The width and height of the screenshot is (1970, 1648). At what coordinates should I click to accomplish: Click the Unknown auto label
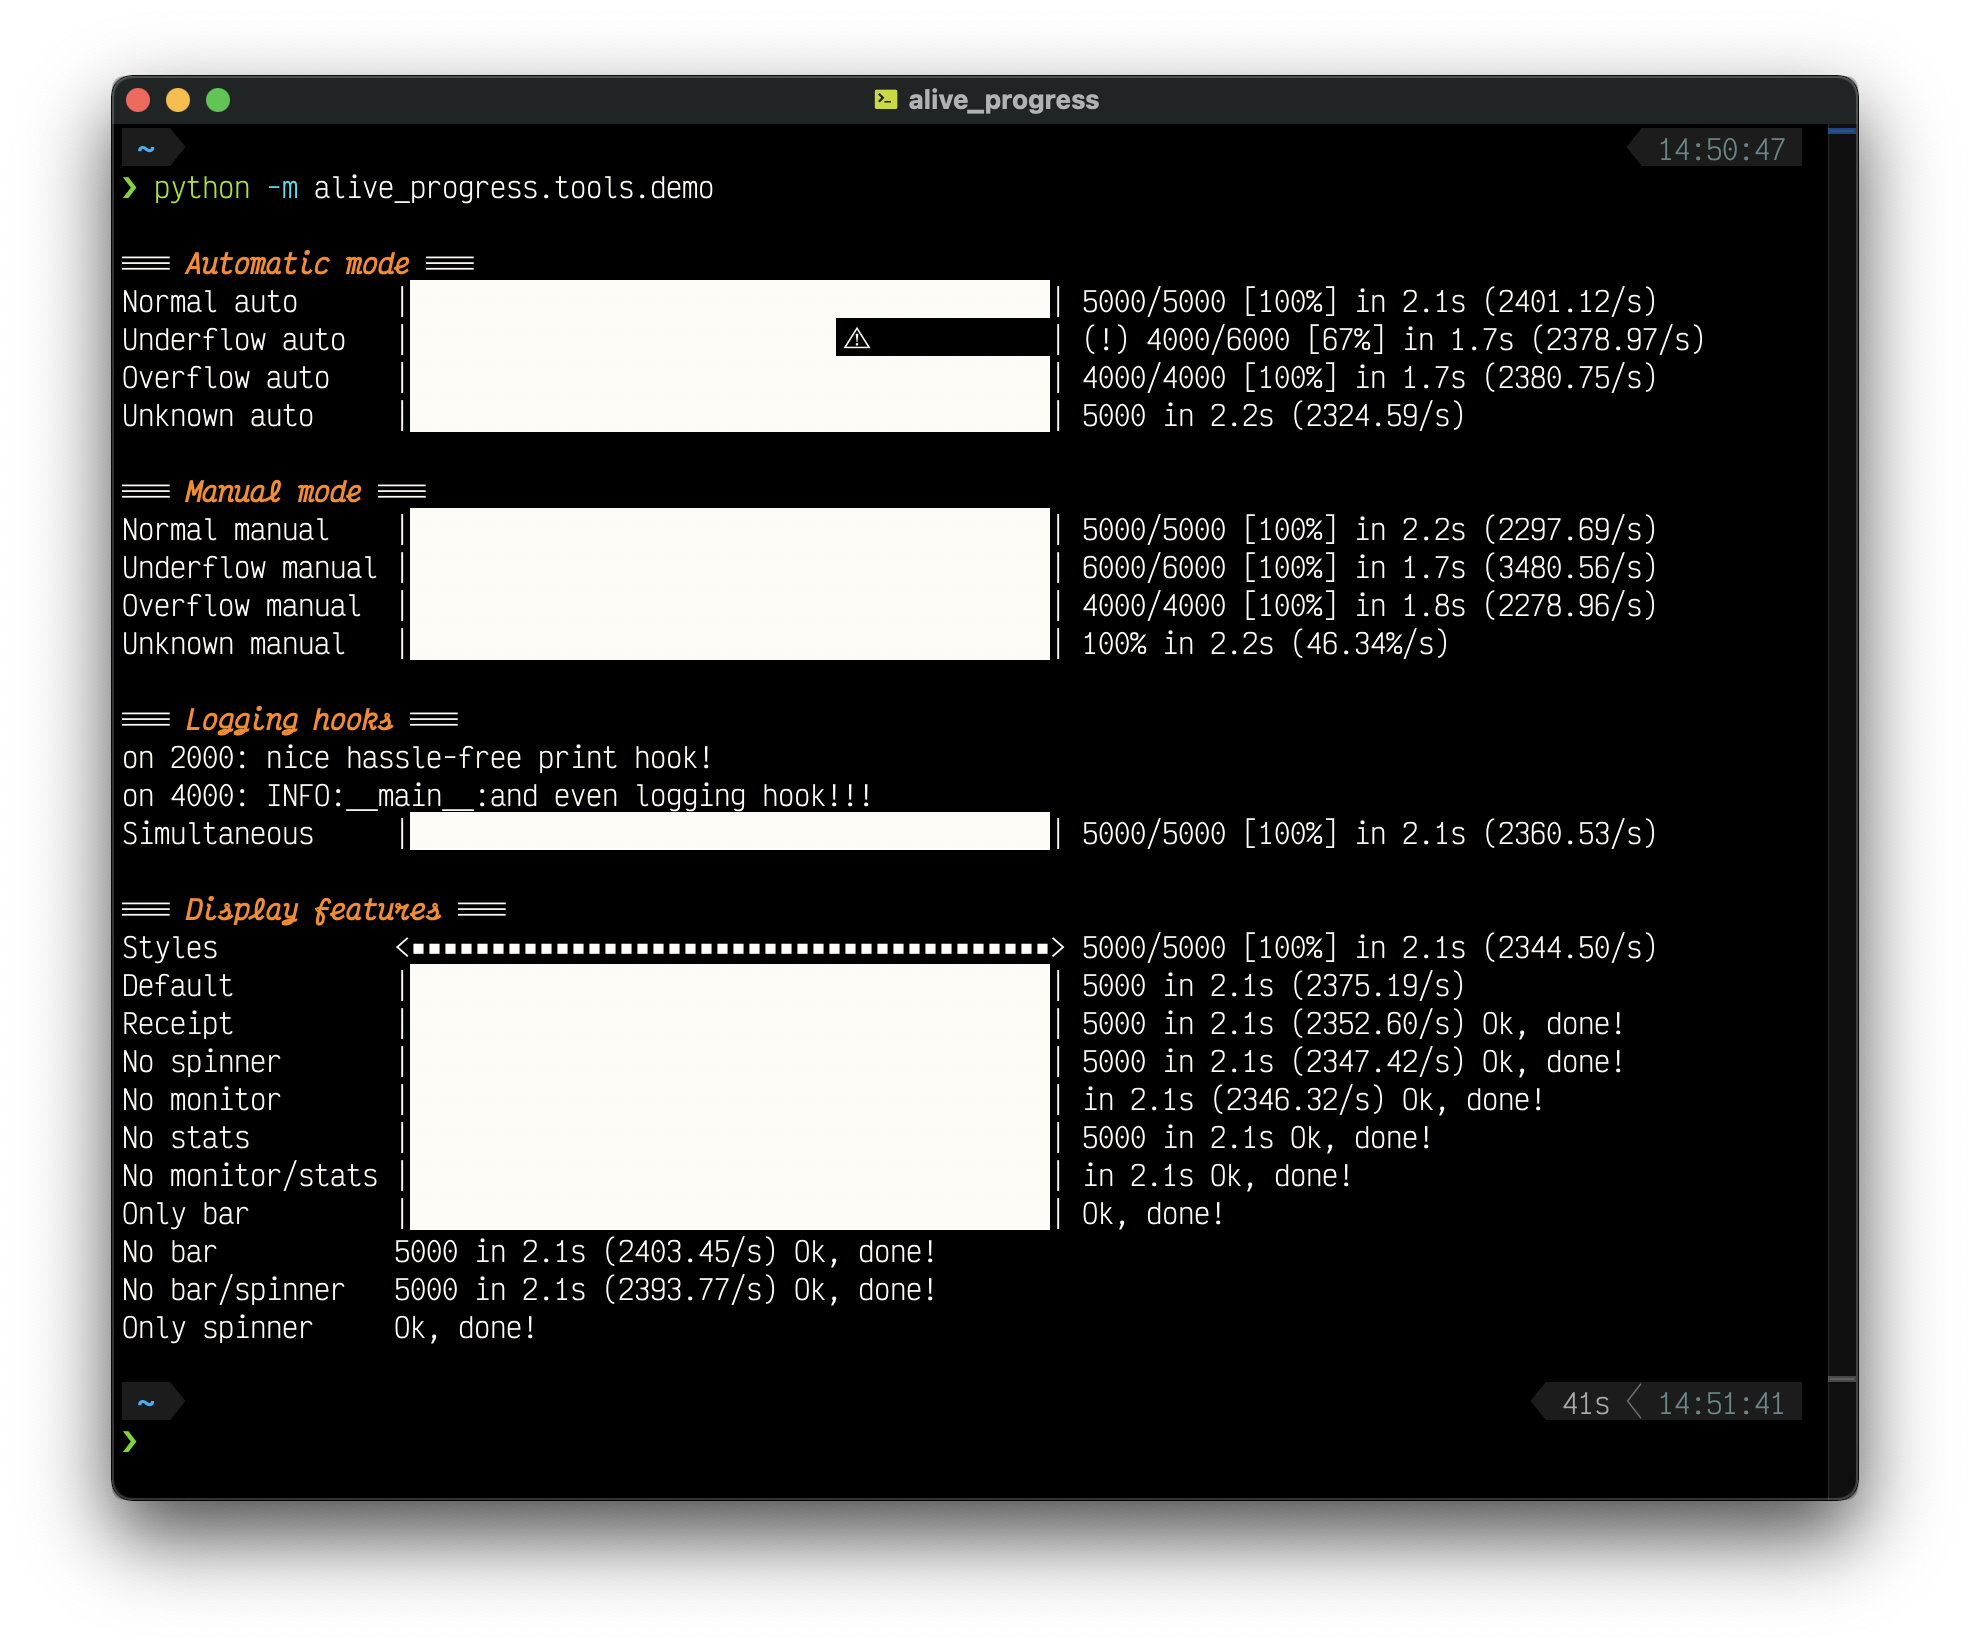pyautogui.click(x=218, y=416)
